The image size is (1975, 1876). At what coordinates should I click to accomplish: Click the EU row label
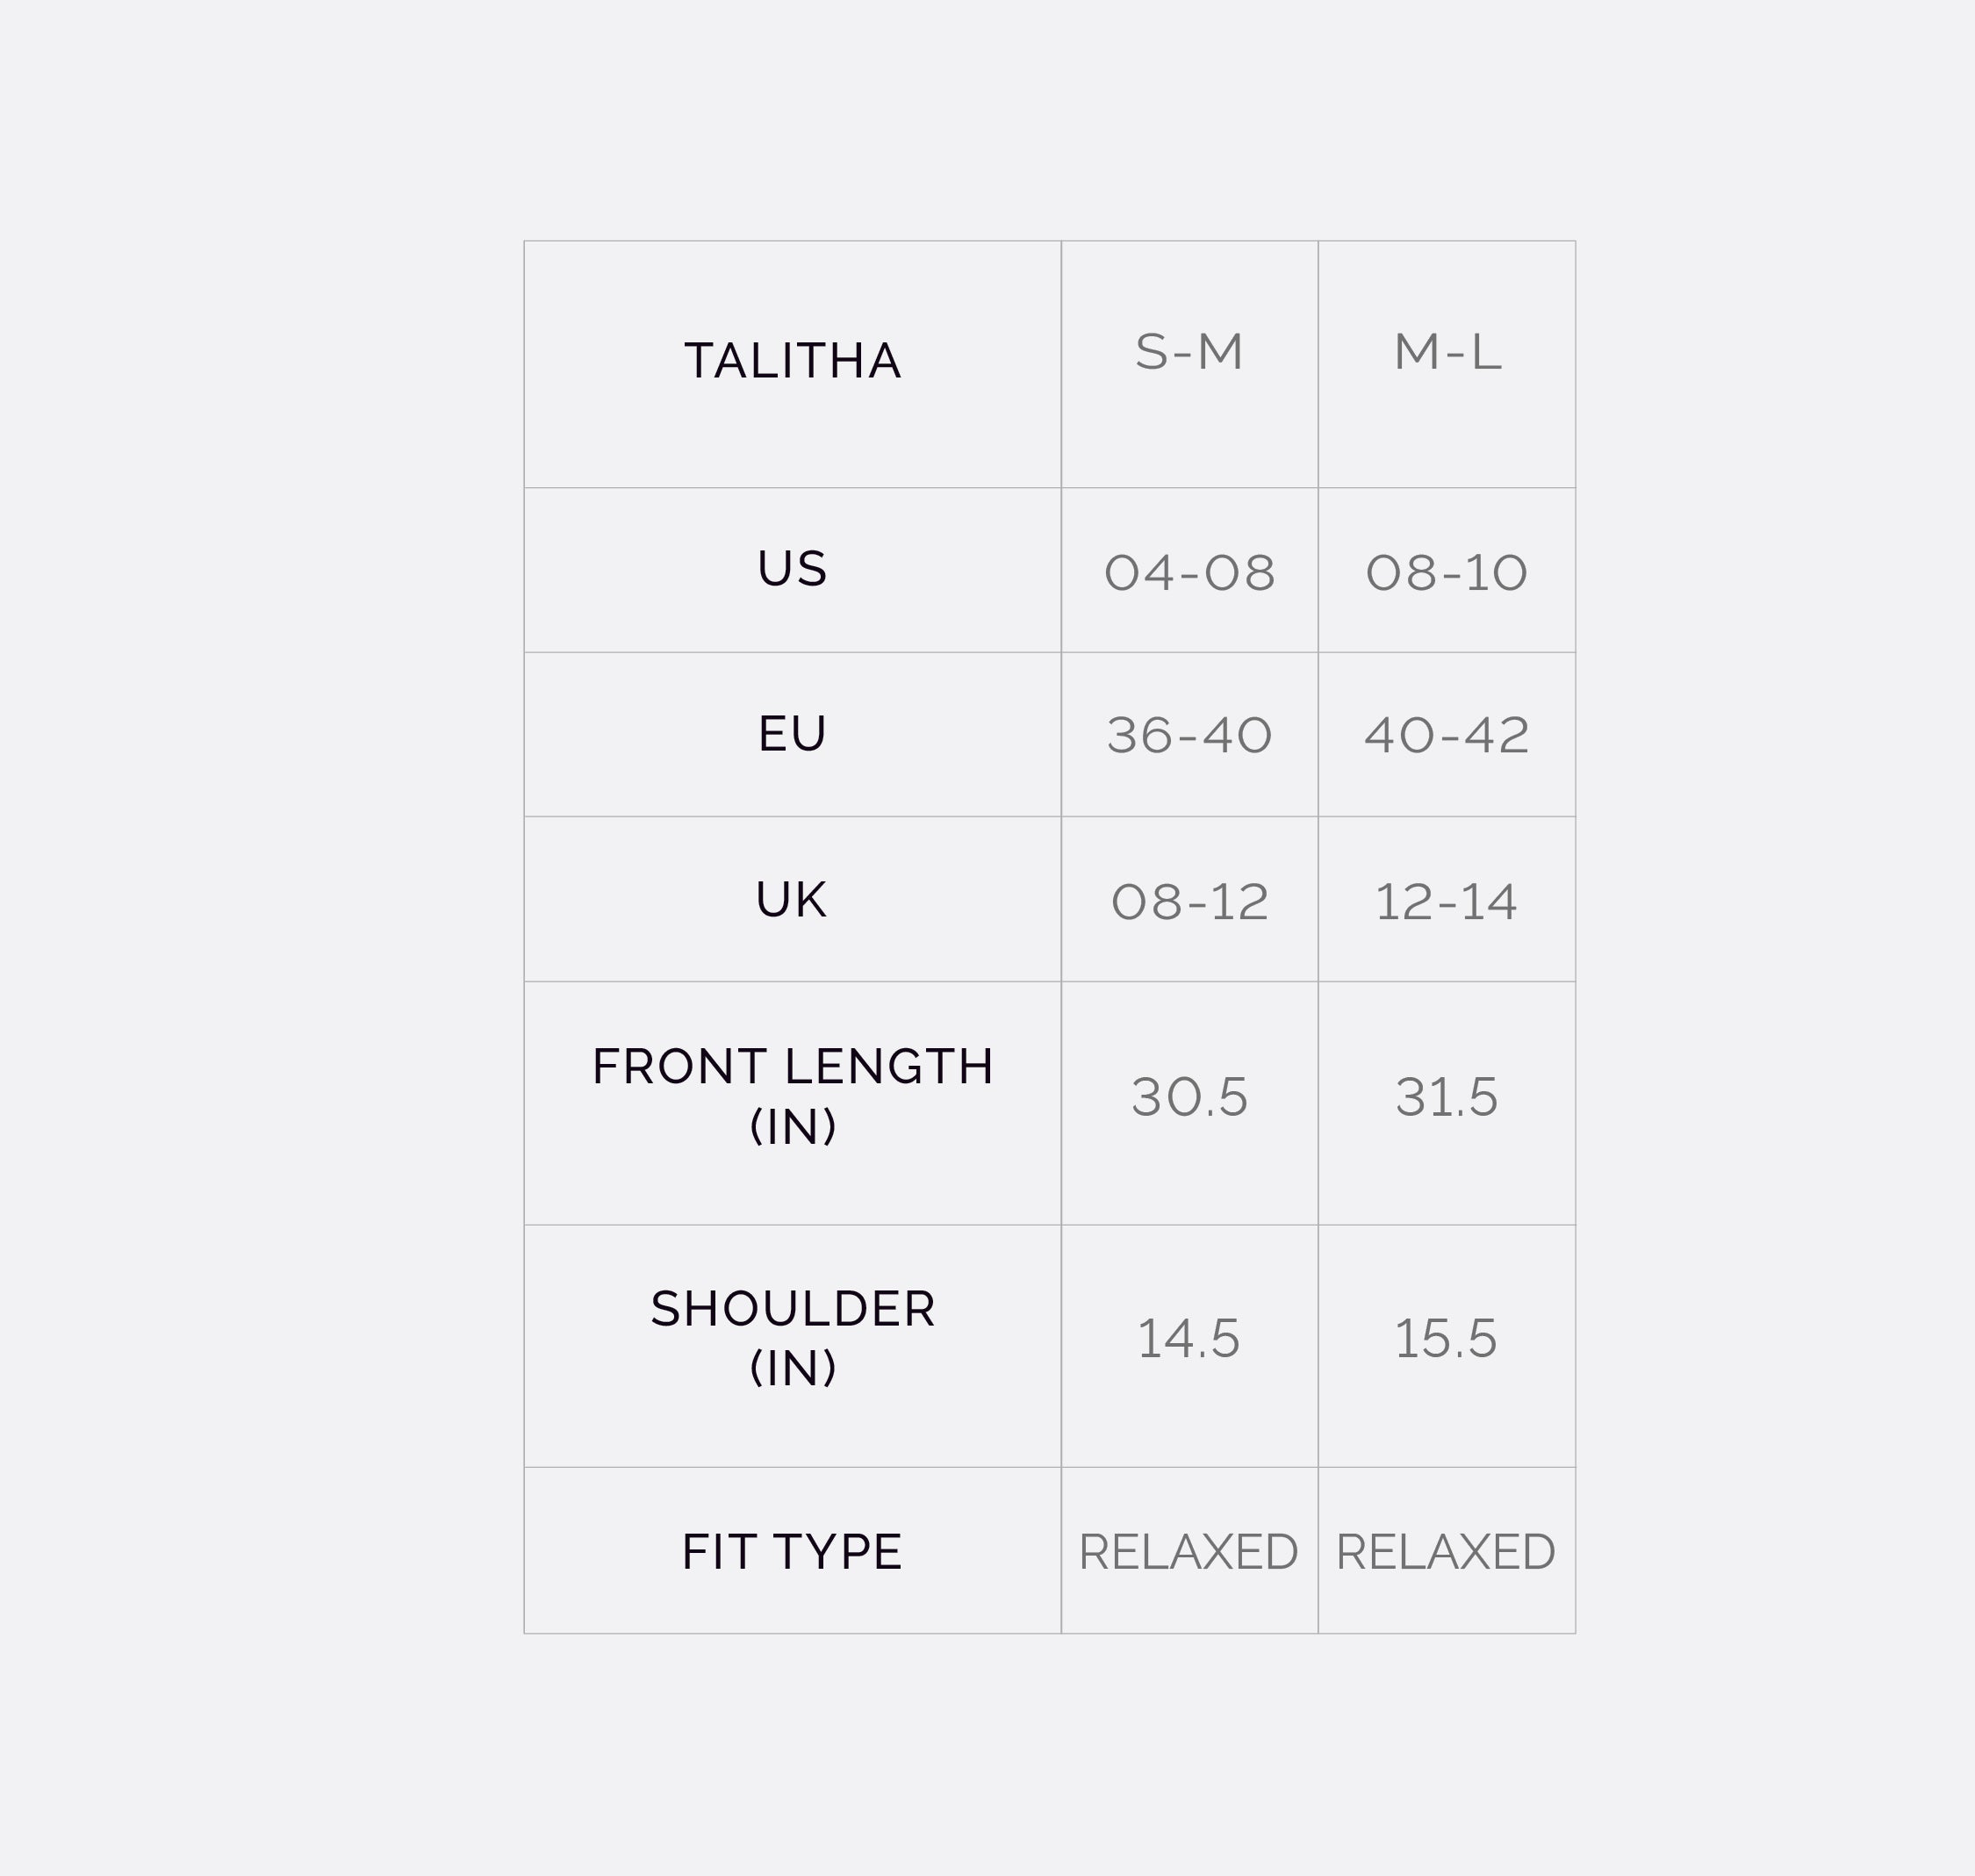[792, 734]
